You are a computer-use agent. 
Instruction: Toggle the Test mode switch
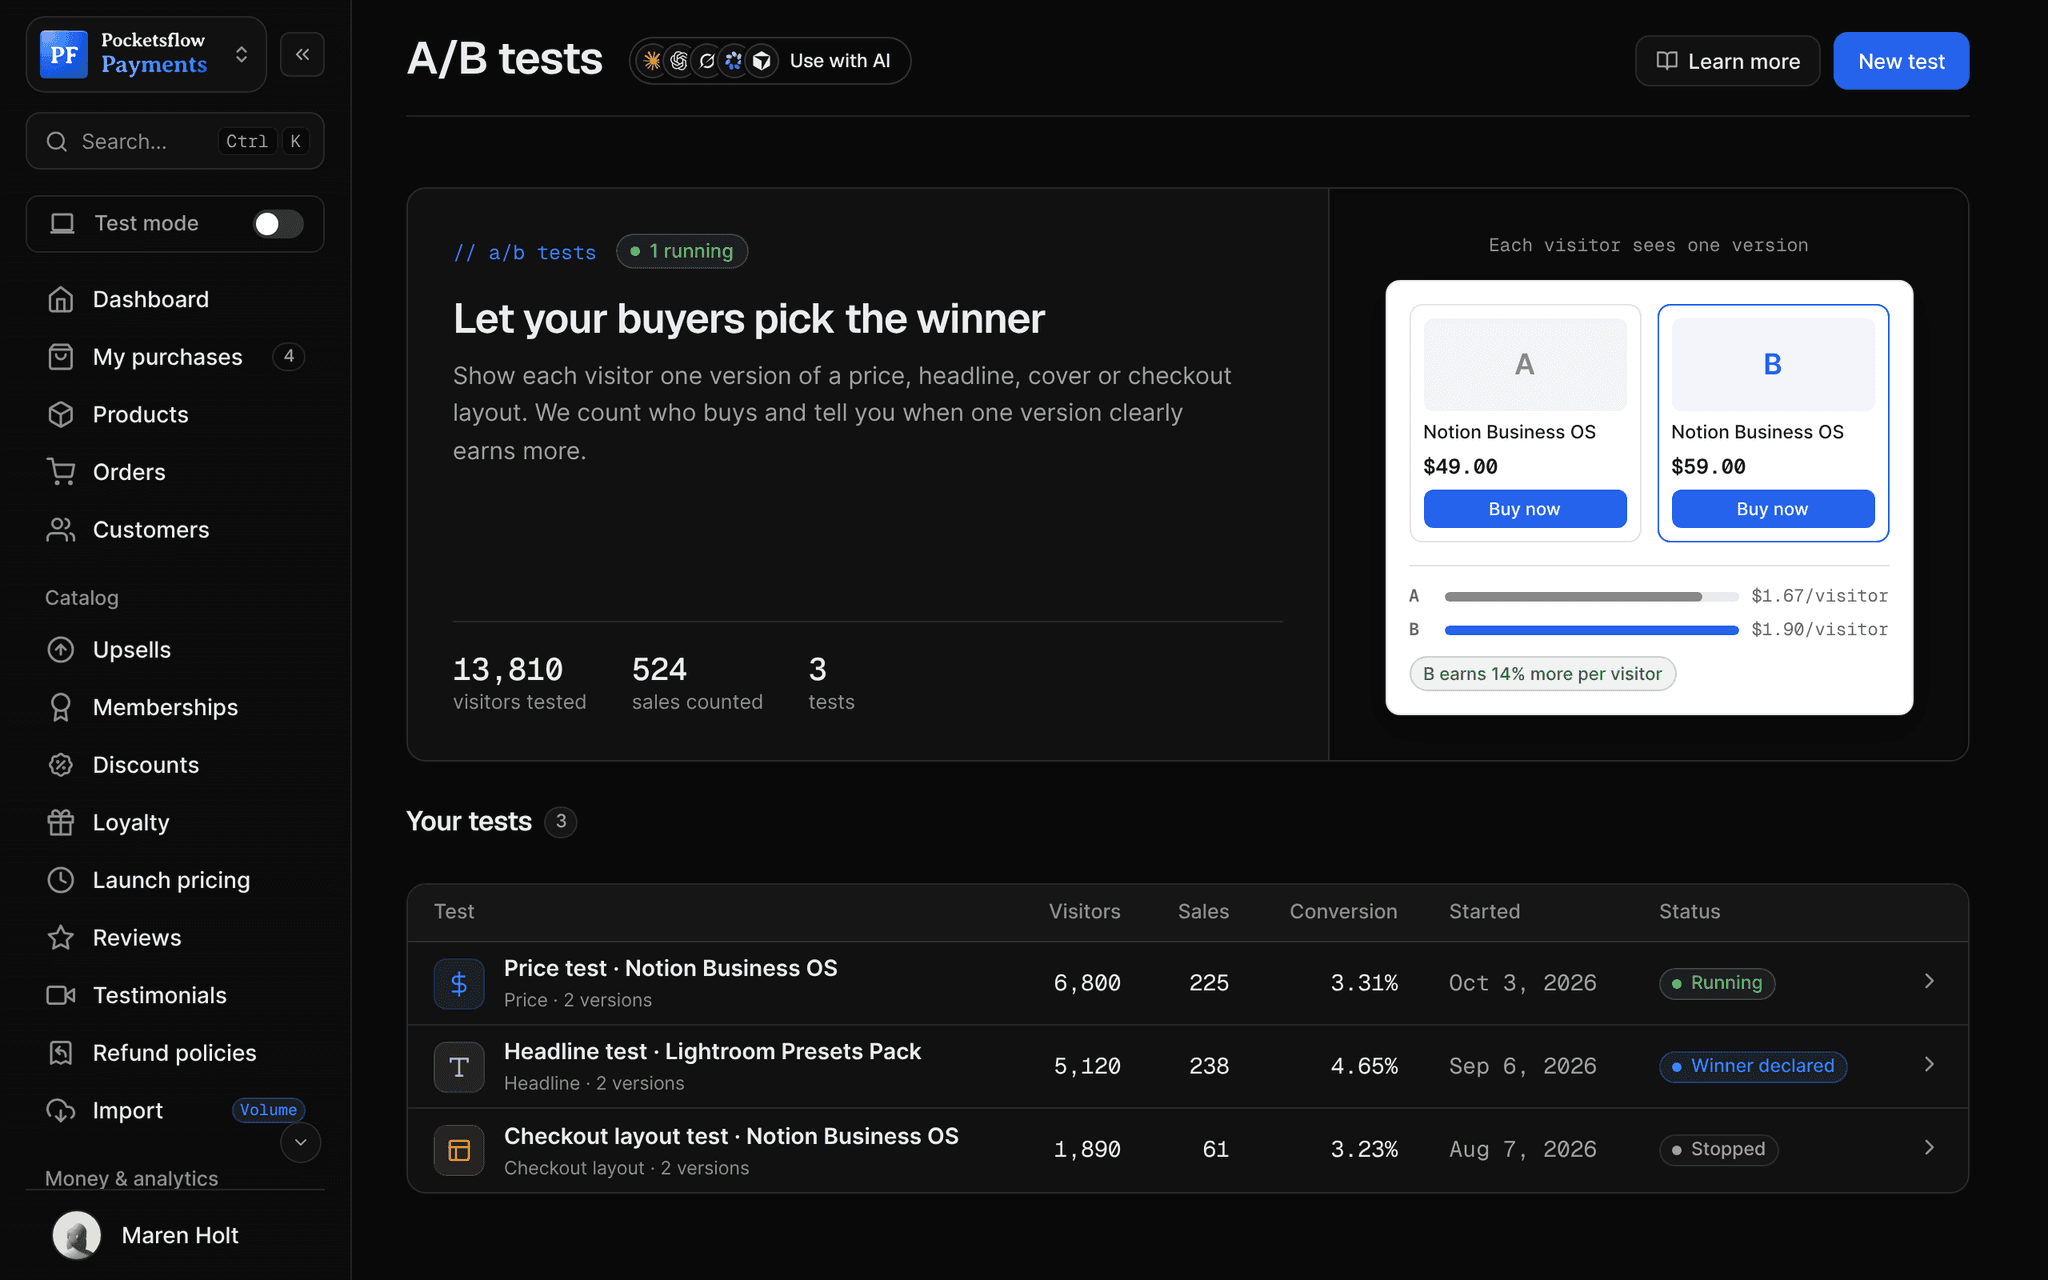[278, 224]
